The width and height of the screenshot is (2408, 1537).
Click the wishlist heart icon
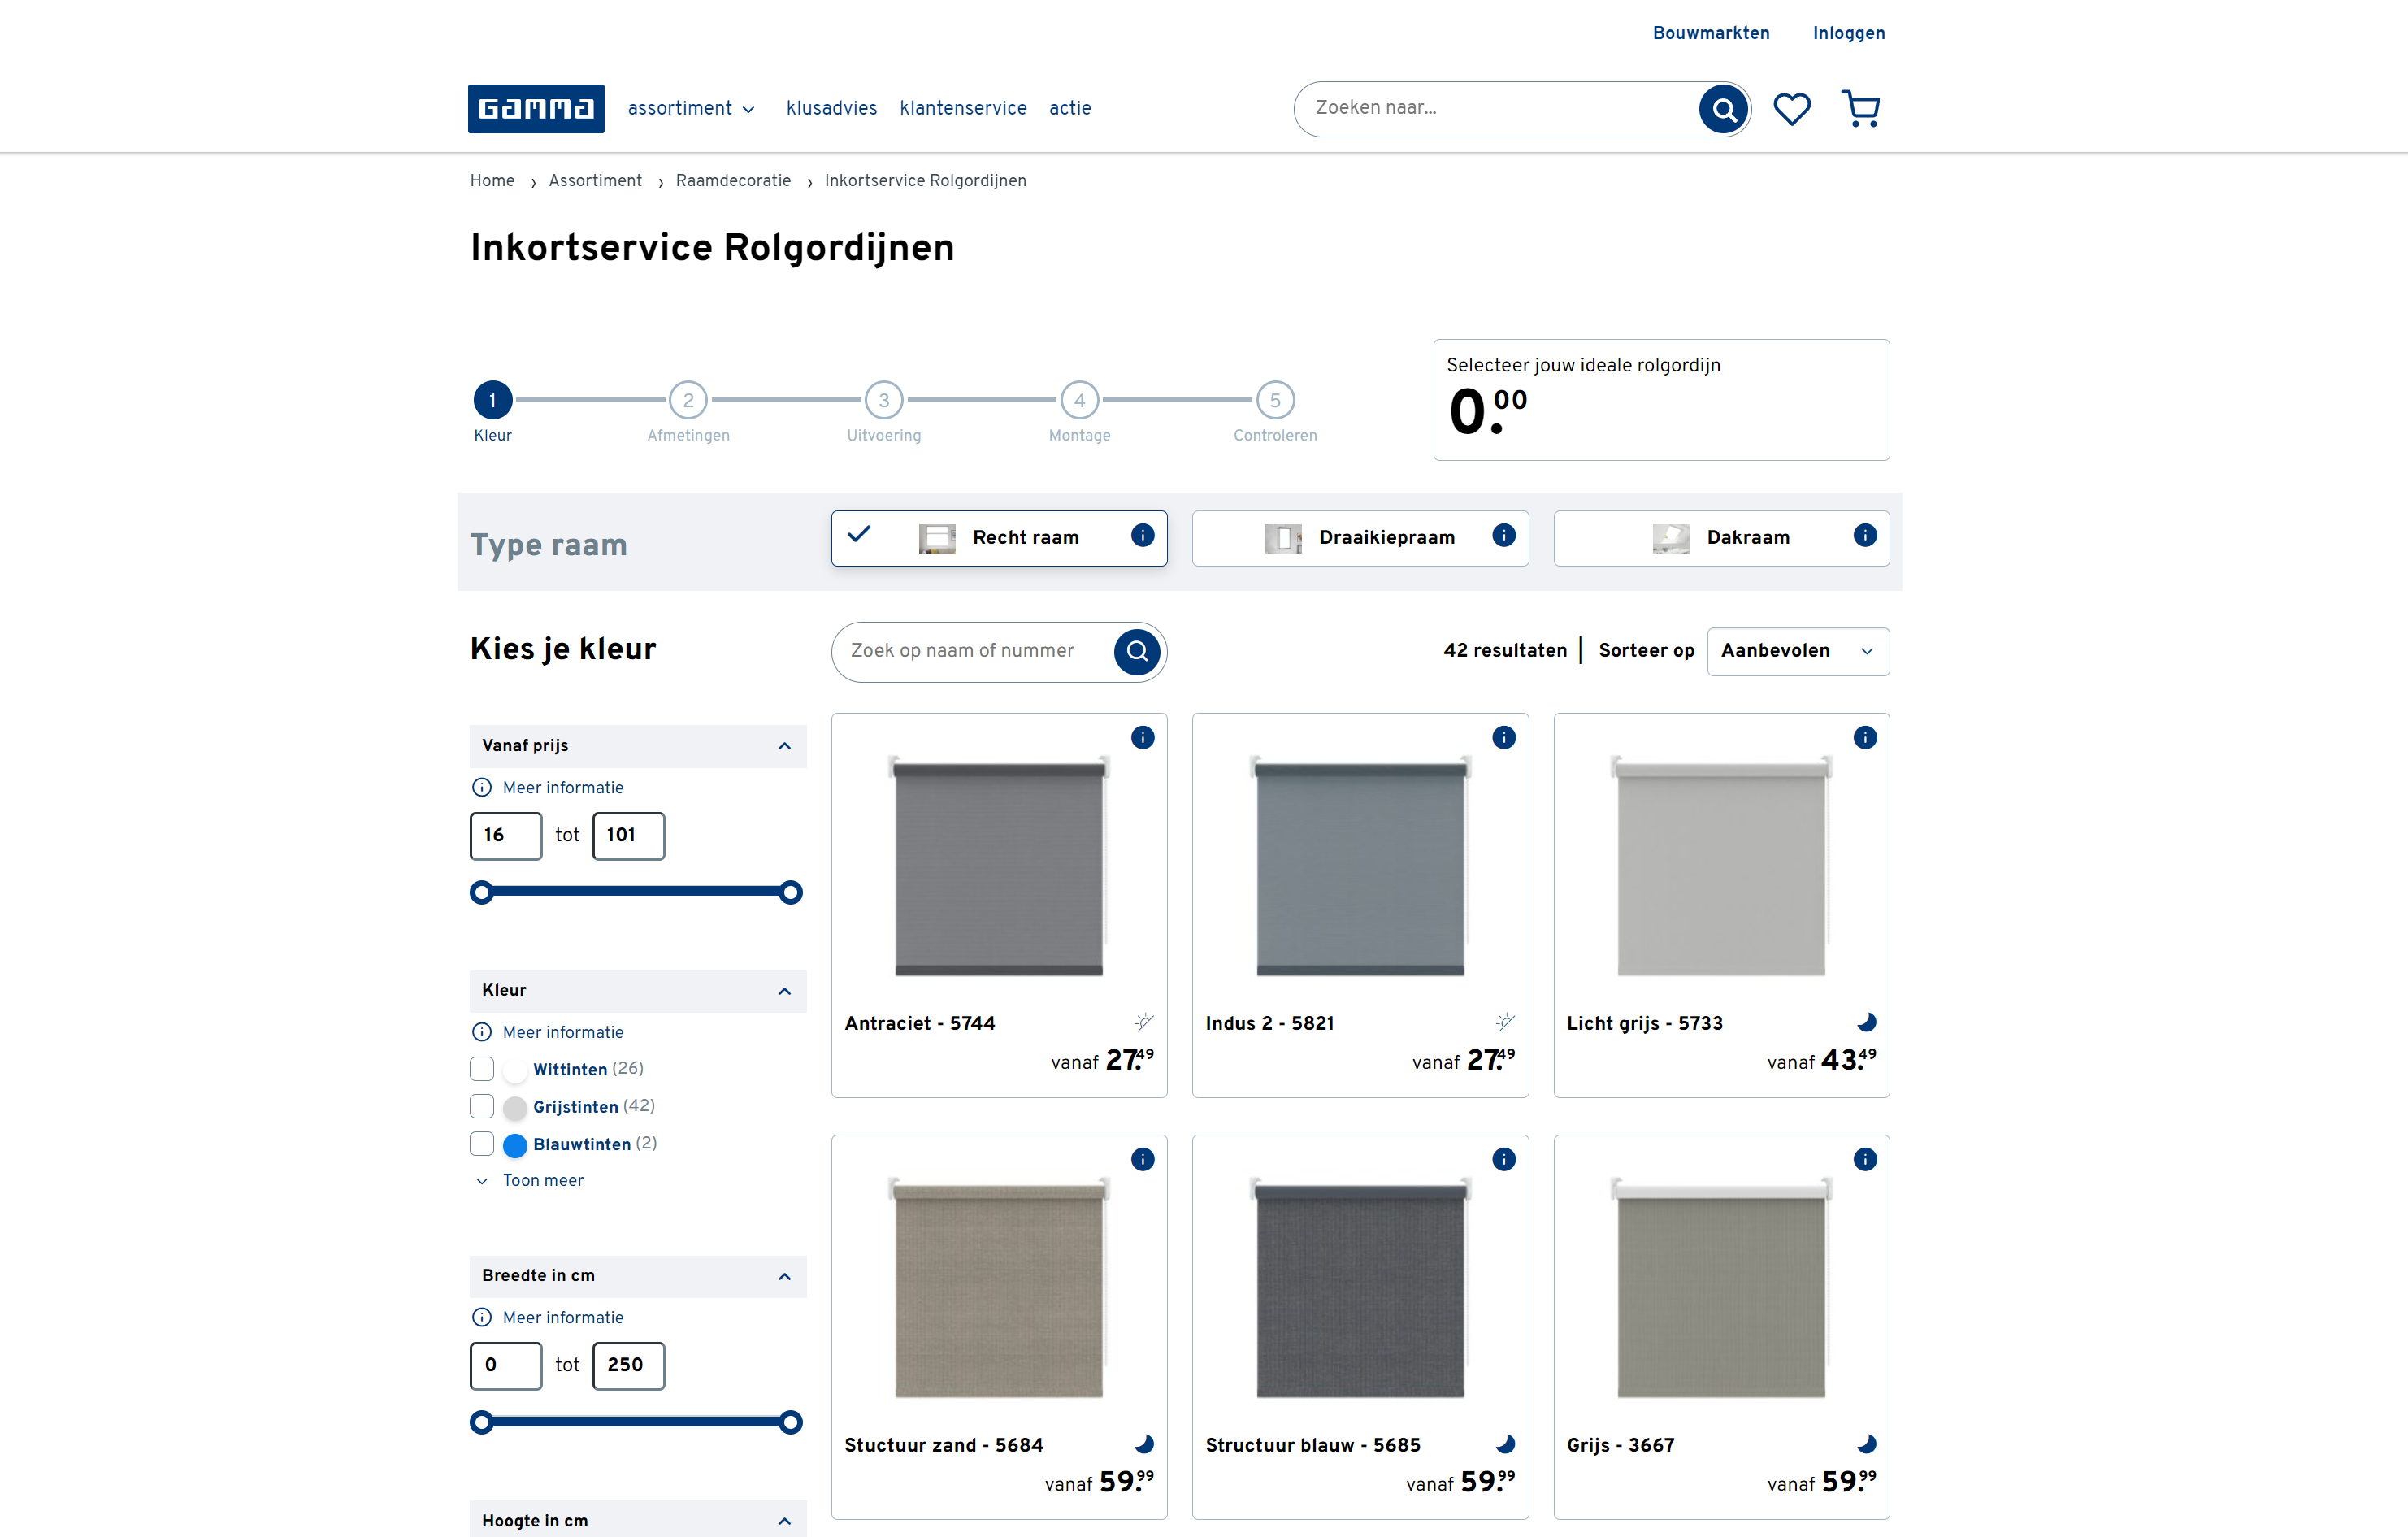[1791, 108]
